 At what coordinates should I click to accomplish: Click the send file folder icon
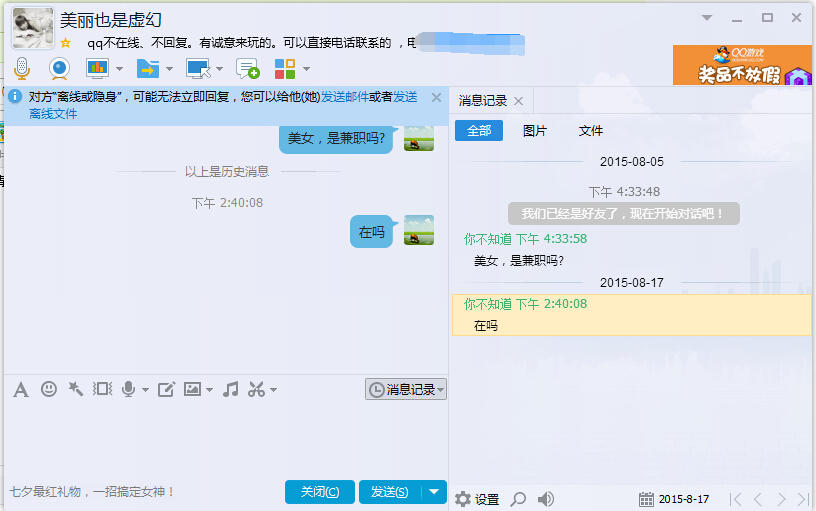click(x=148, y=68)
